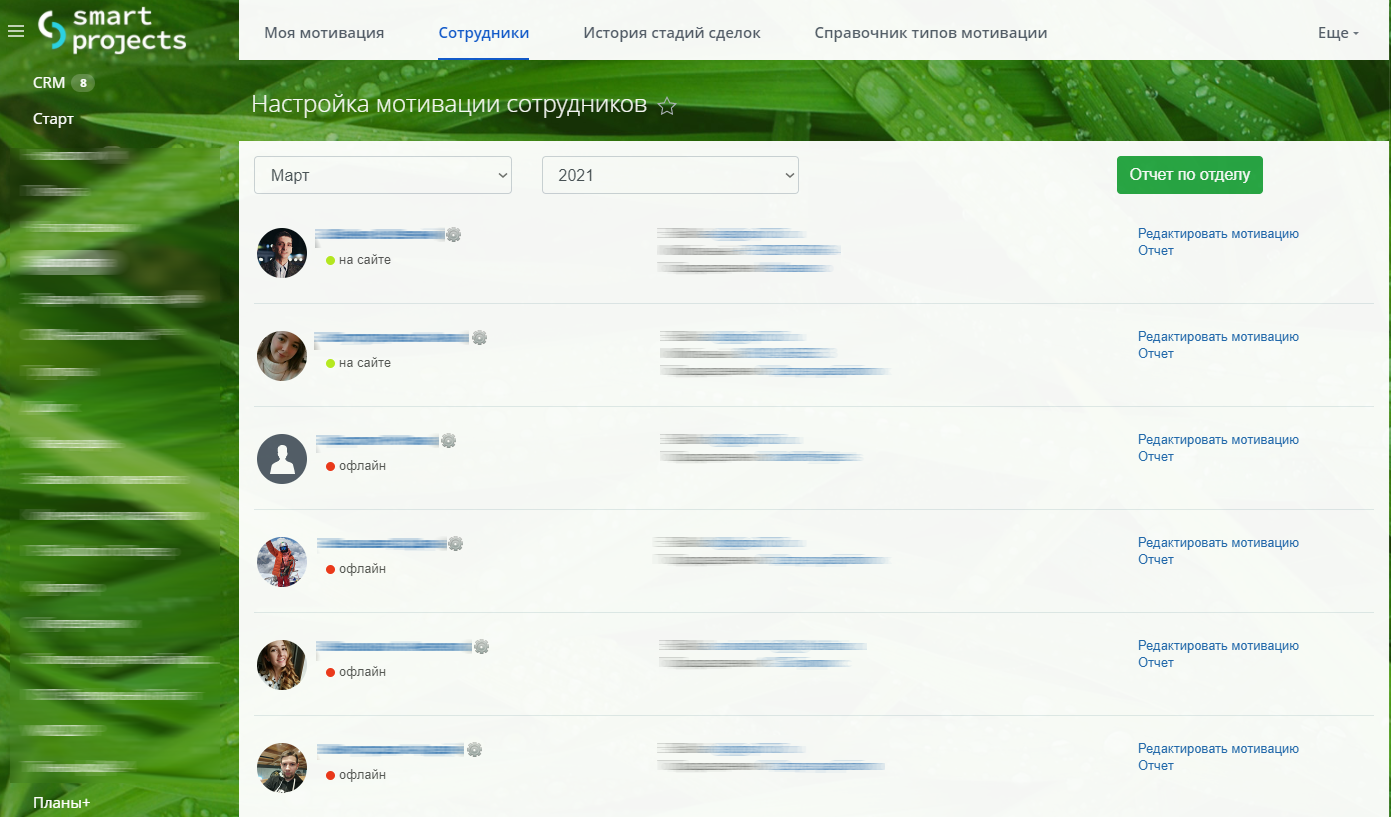Open Отчет link for the third employee
The width and height of the screenshot is (1391, 817).
(x=1156, y=457)
